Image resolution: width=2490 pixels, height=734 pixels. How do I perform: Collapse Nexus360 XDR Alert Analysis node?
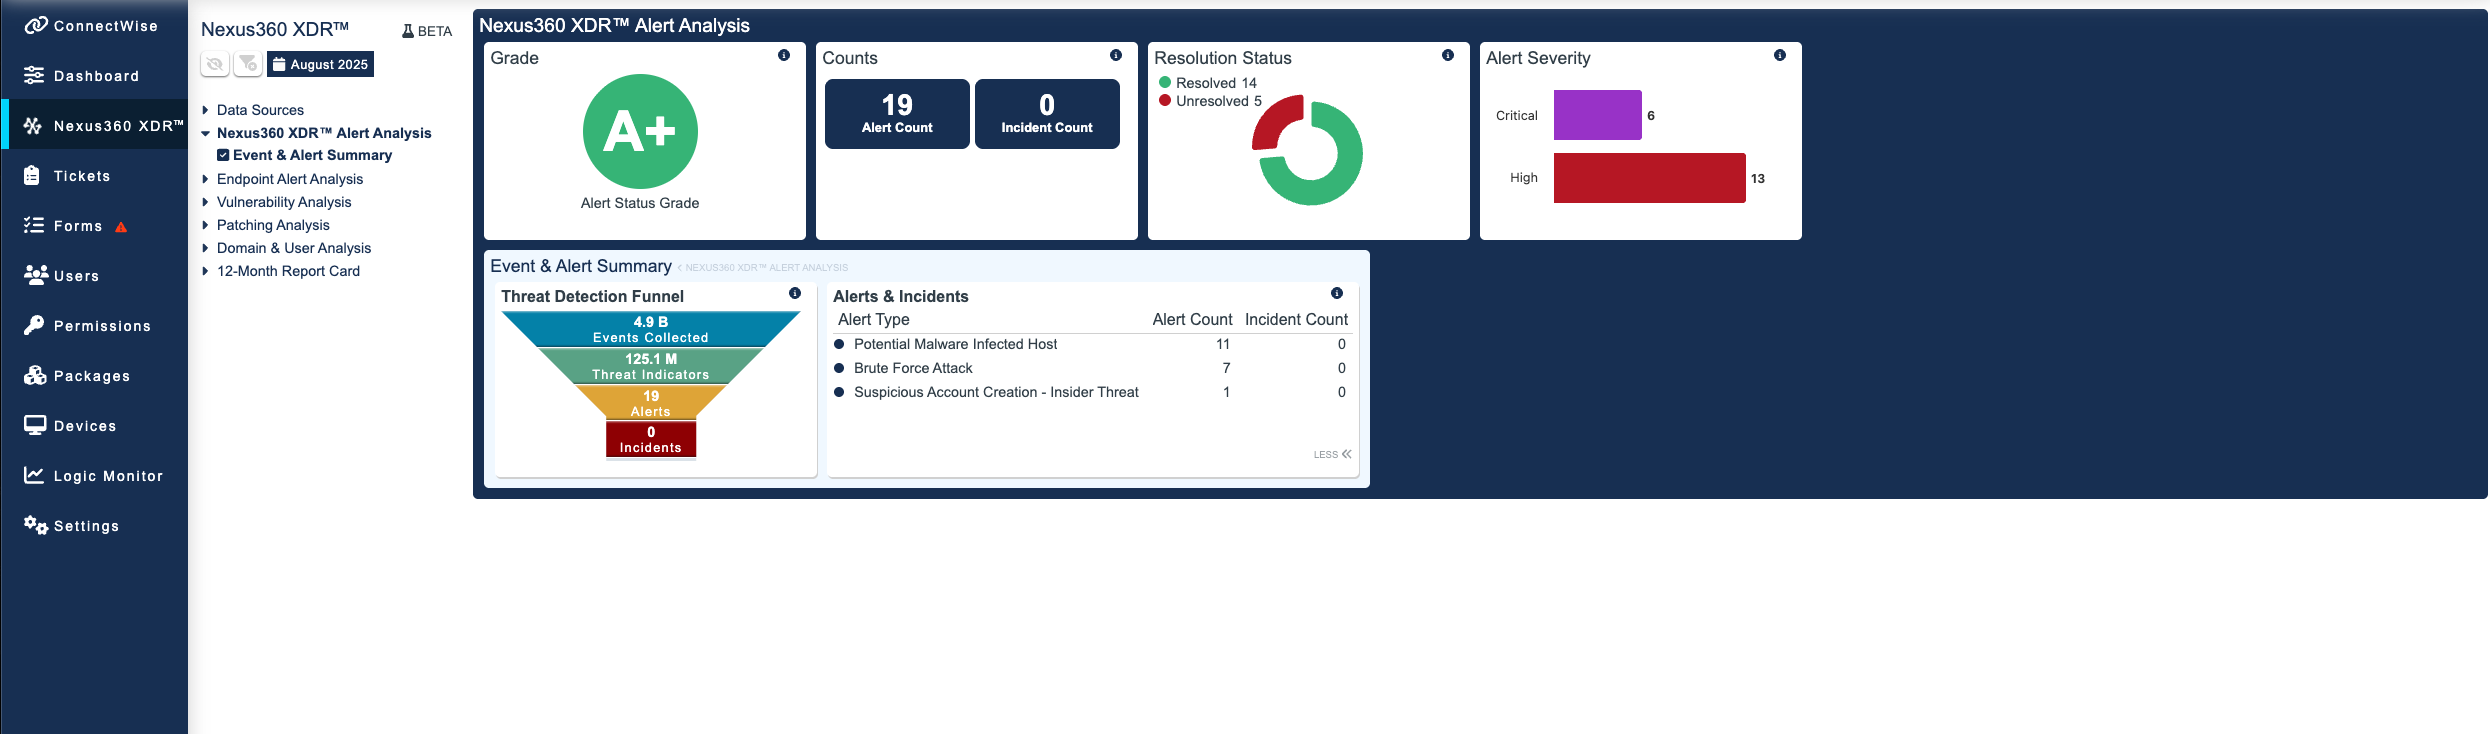(x=205, y=133)
